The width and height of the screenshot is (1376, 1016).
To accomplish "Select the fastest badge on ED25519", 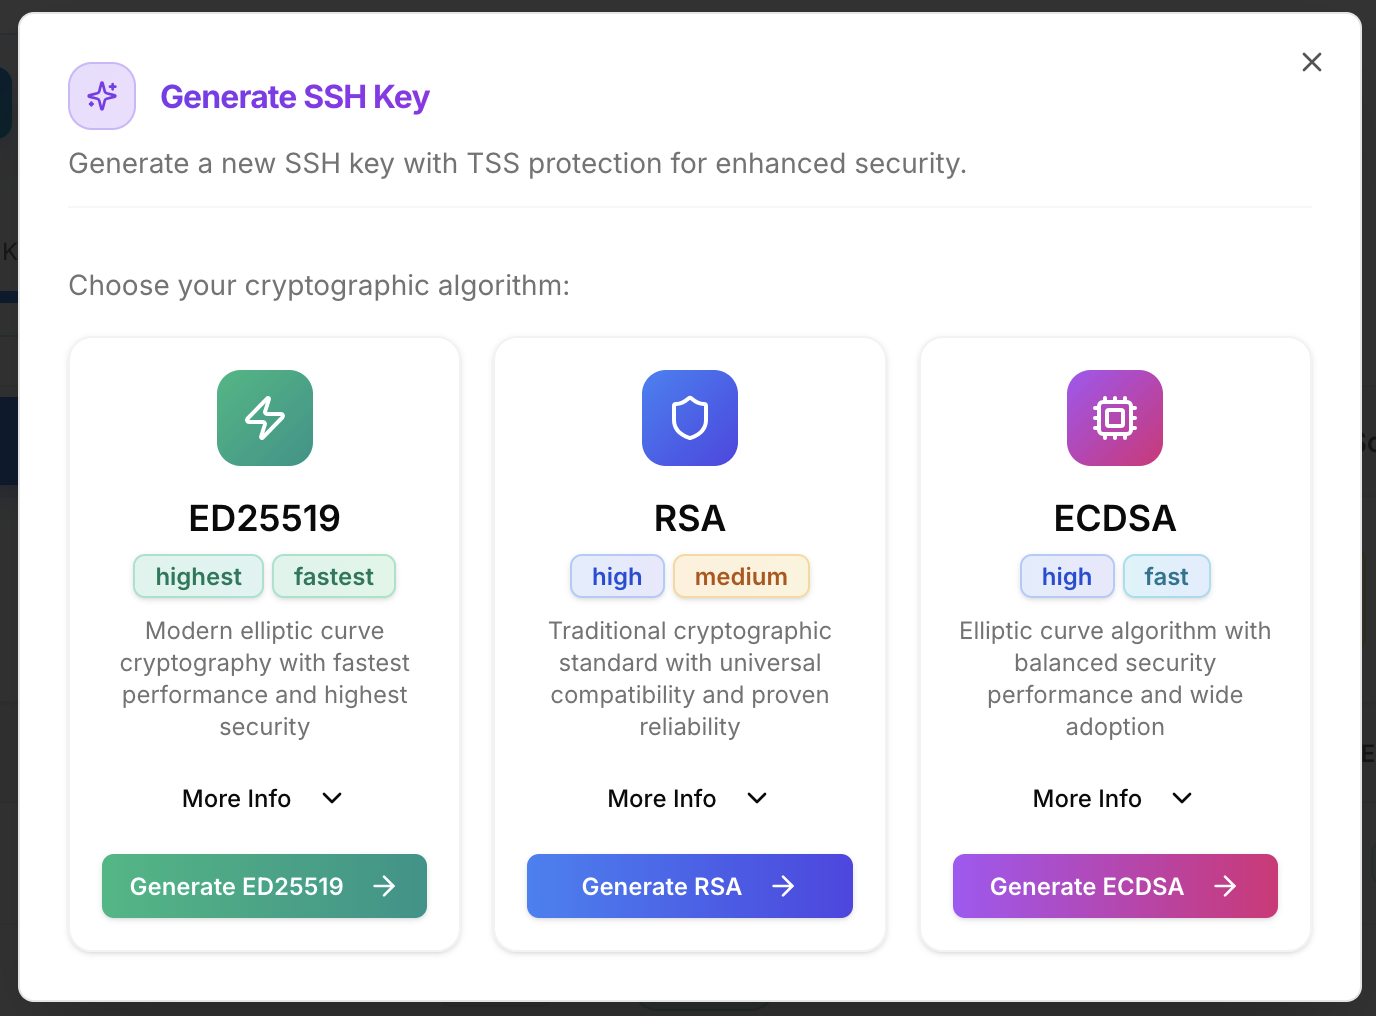I will click(333, 576).
